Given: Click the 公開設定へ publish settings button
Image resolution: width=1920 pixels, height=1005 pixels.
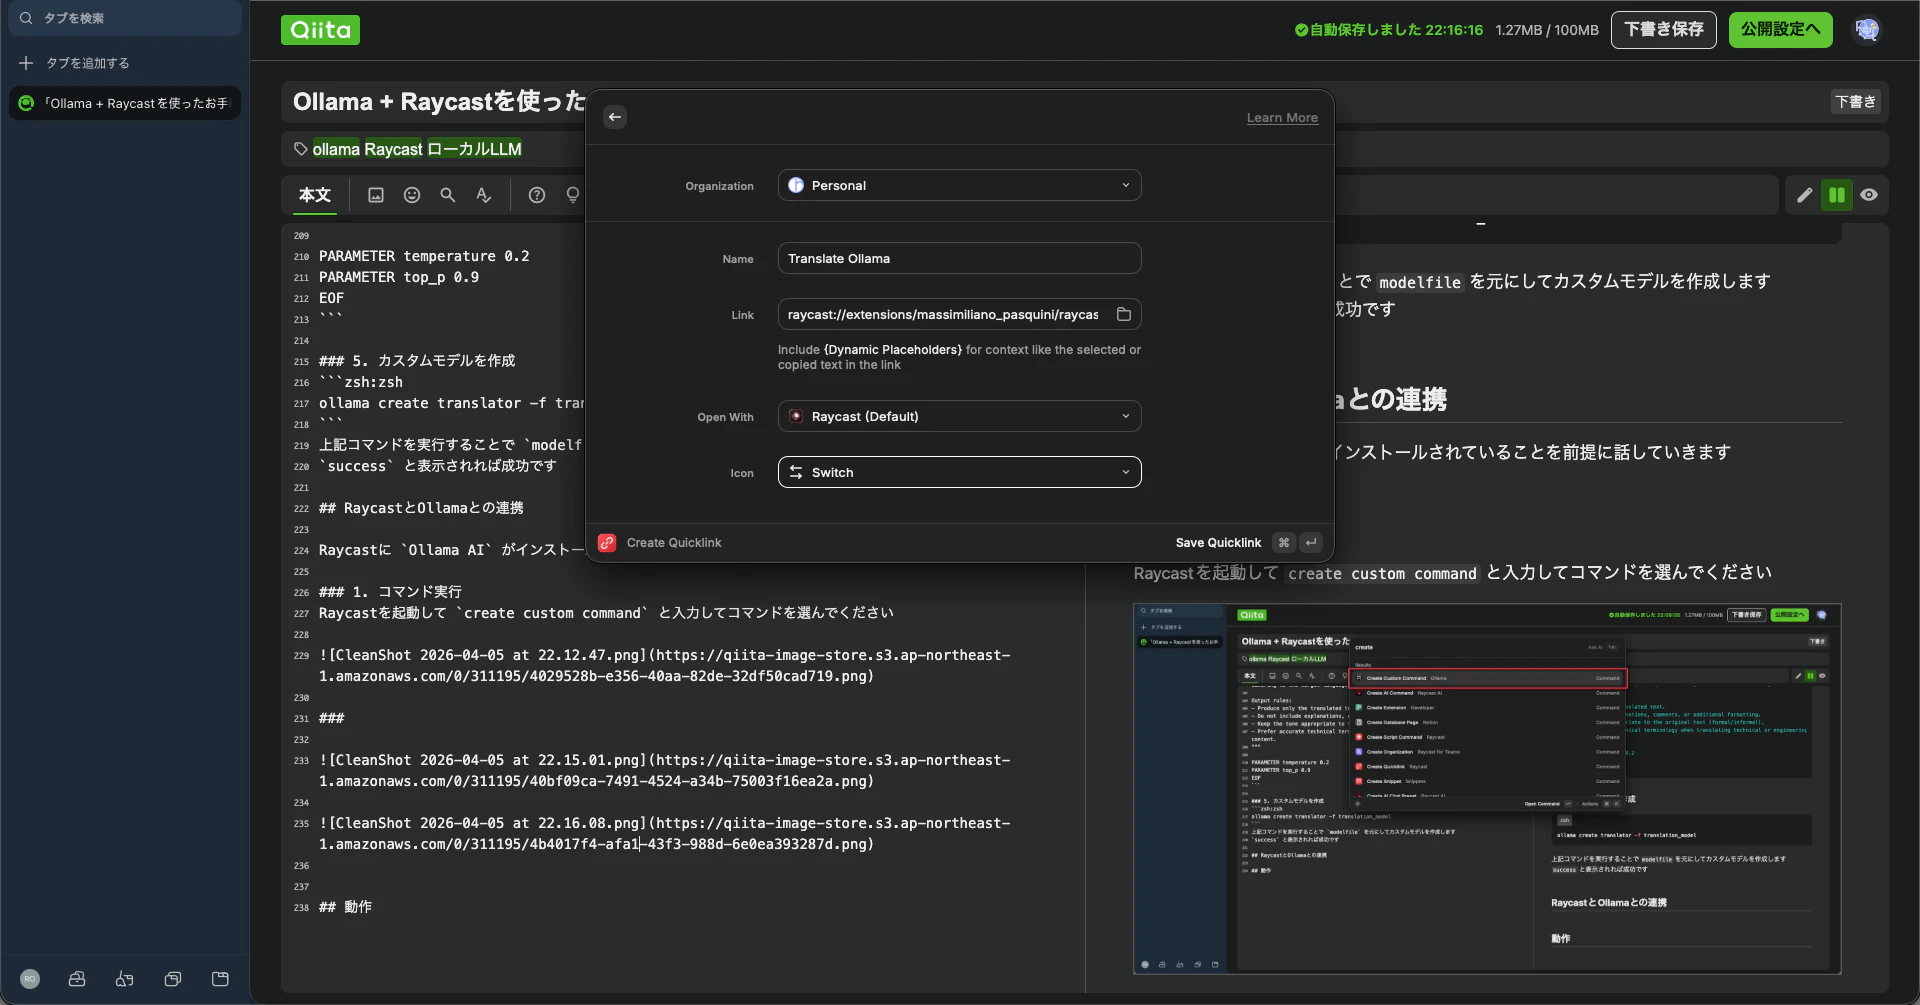Looking at the screenshot, I should tap(1781, 30).
